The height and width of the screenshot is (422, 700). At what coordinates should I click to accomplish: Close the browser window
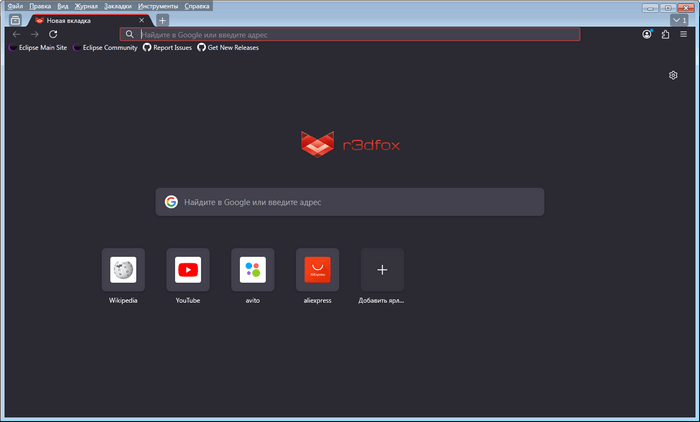(x=686, y=8)
